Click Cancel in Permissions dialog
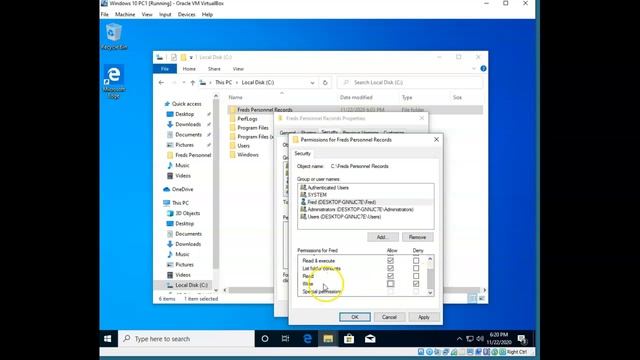The width and height of the screenshot is (640, 360). [389, 317]
